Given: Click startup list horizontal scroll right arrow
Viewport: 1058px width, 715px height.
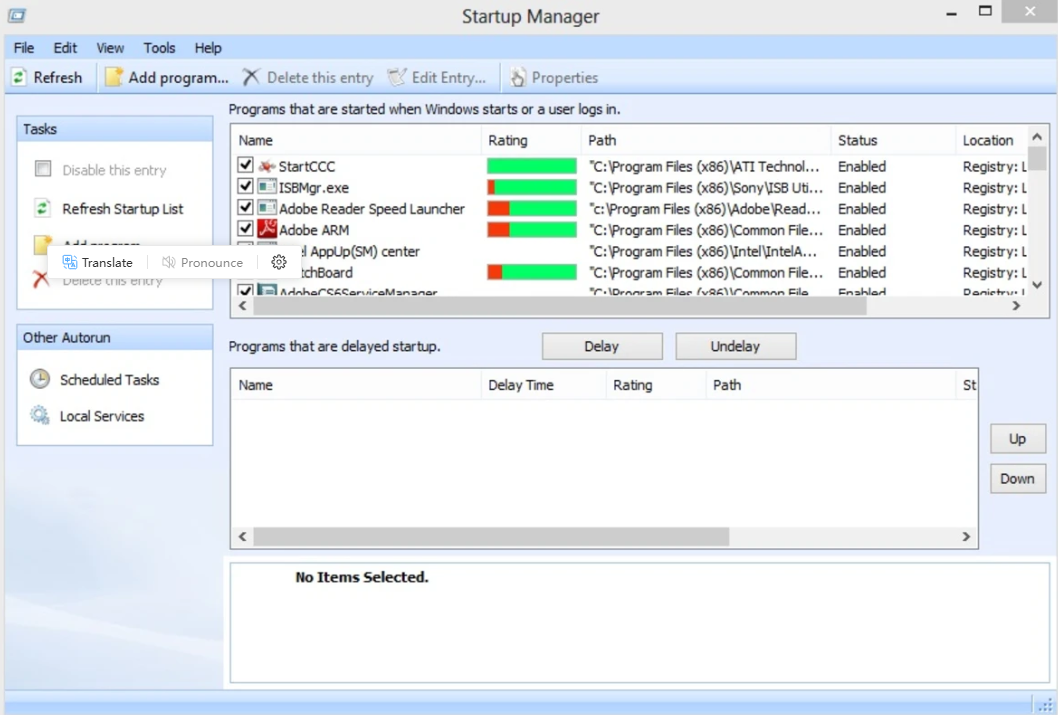Looking at the screenshot, I should click(1016, 306).
